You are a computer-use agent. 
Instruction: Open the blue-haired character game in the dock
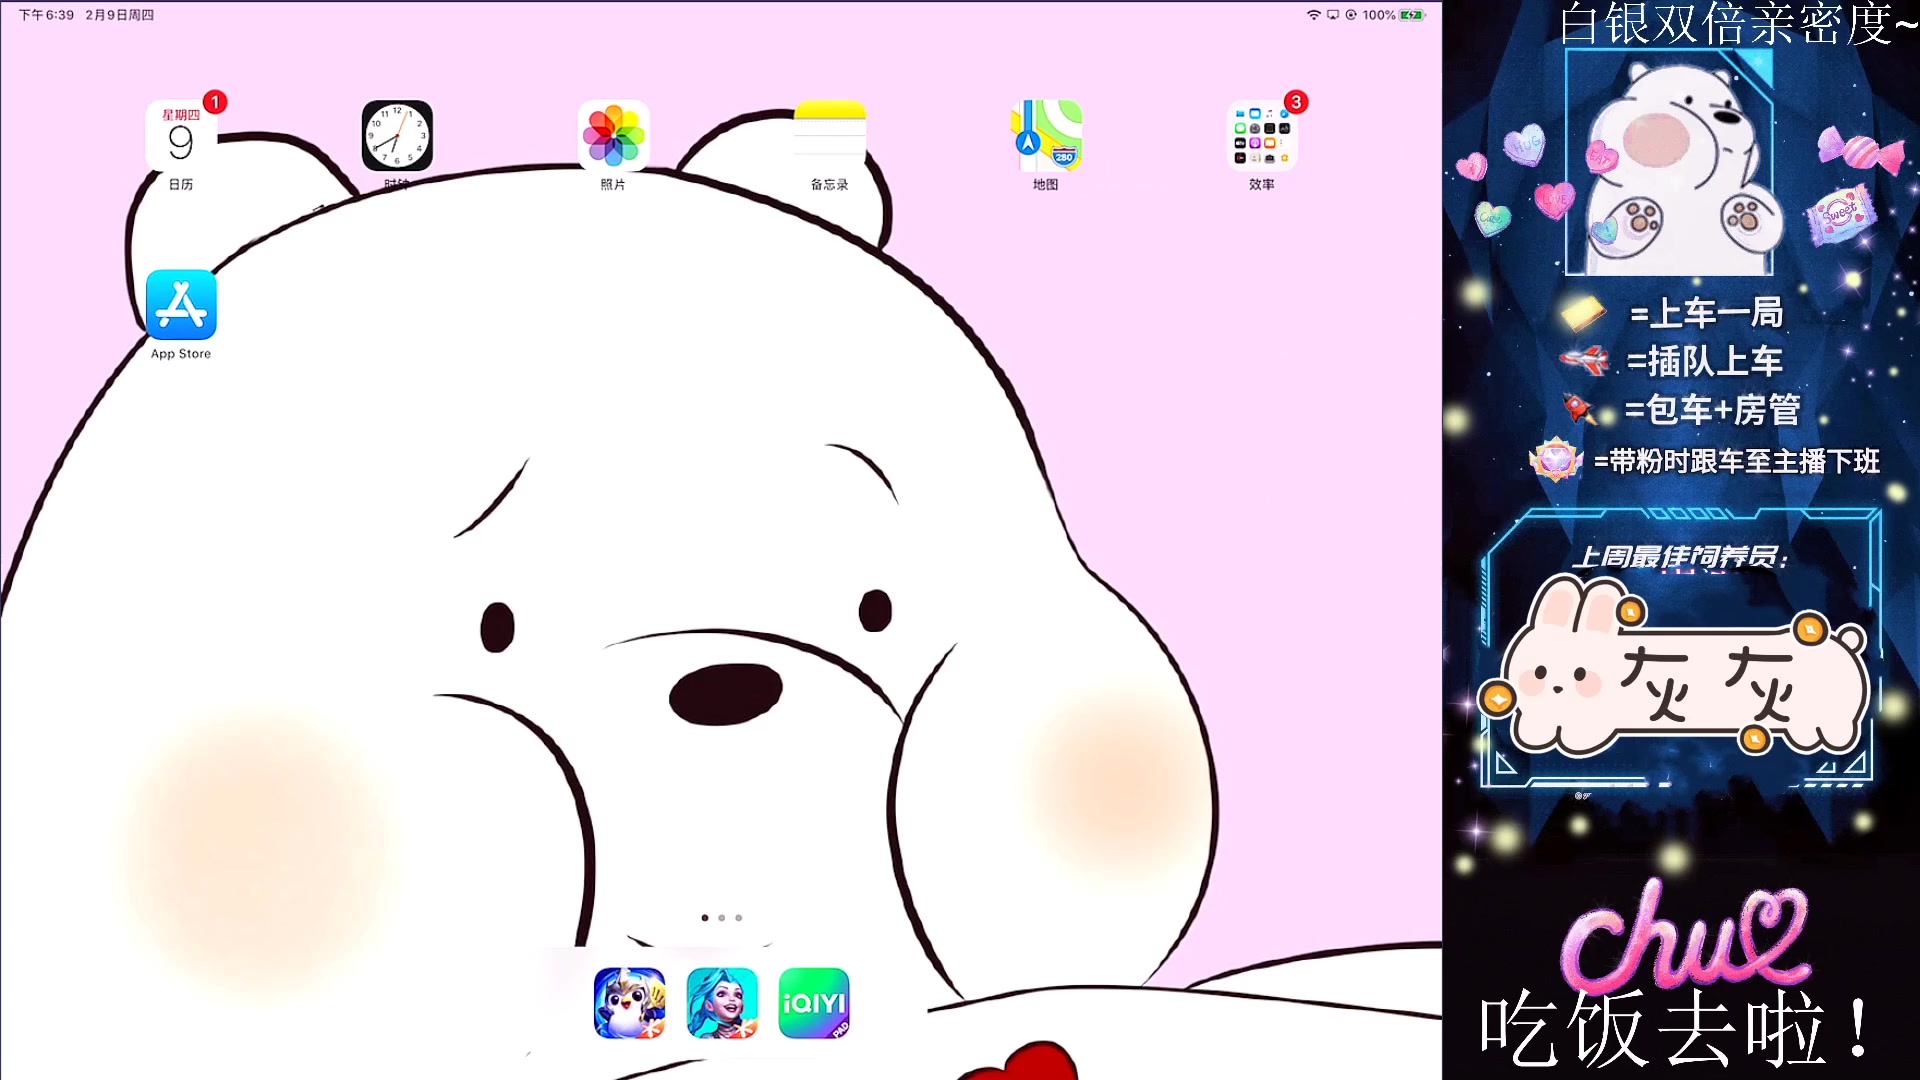(x=722, y=1003)
